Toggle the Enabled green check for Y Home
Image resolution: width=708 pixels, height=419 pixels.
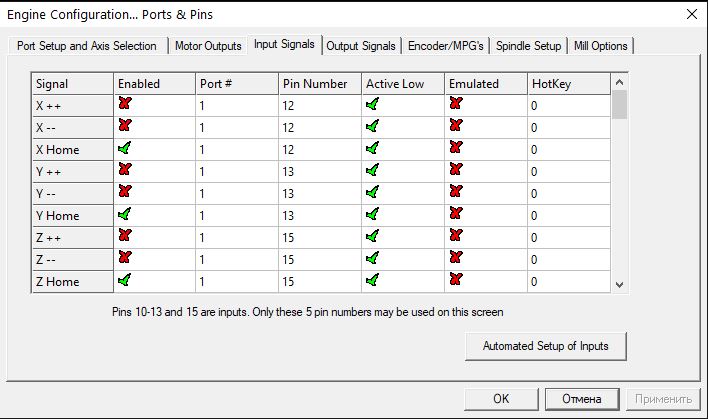coord(125,214)
